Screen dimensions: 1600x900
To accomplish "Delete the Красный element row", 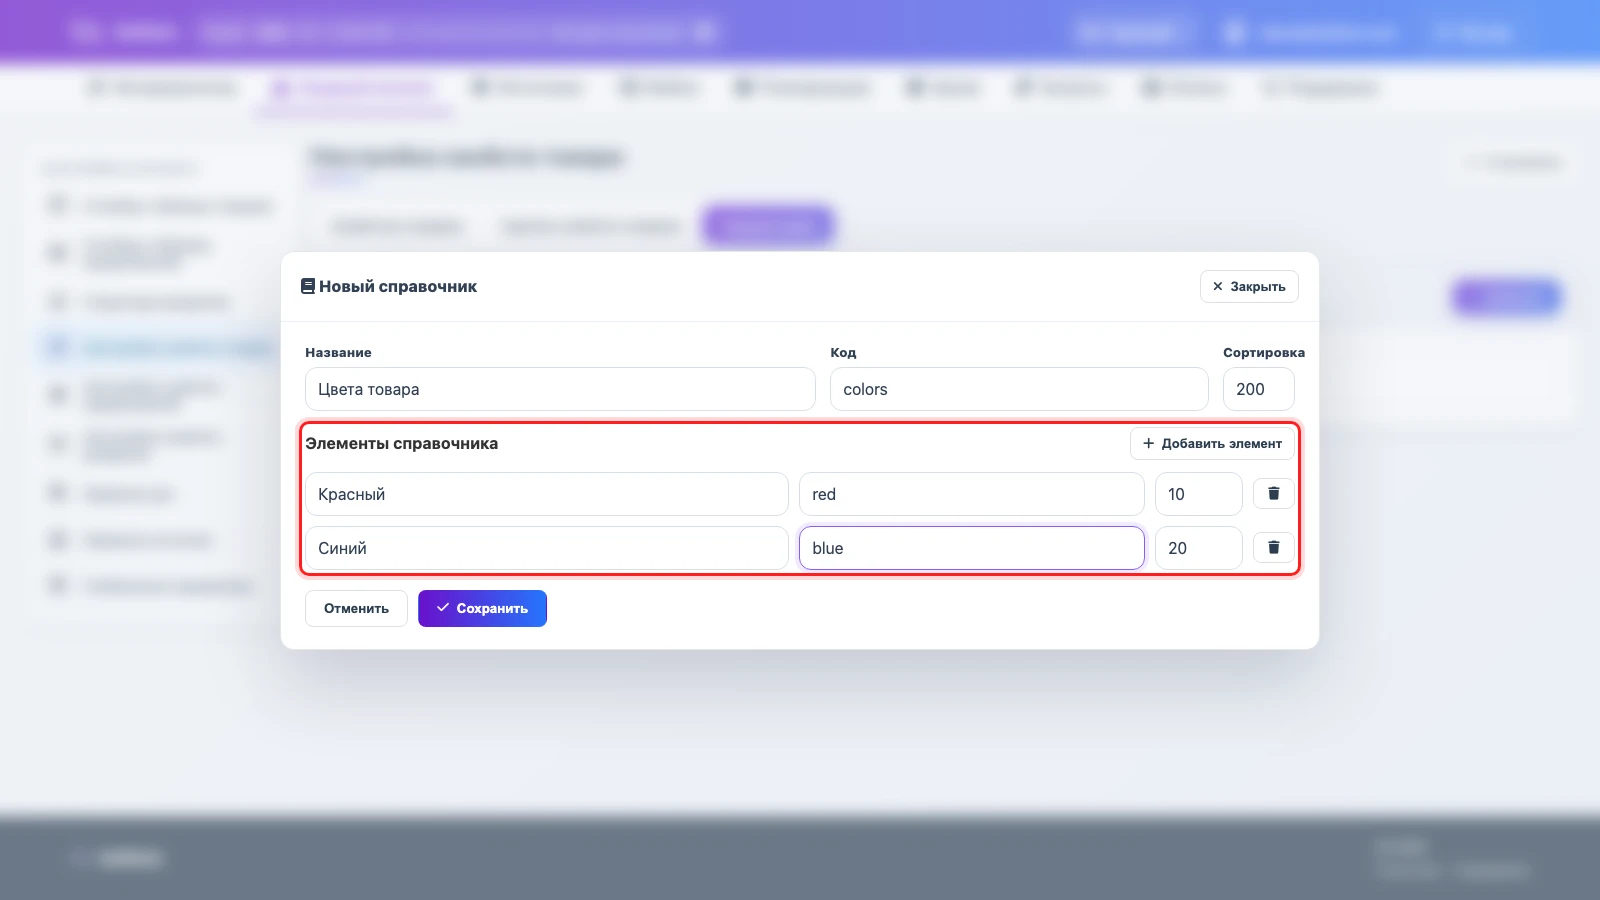I will tap(1273, 493).
